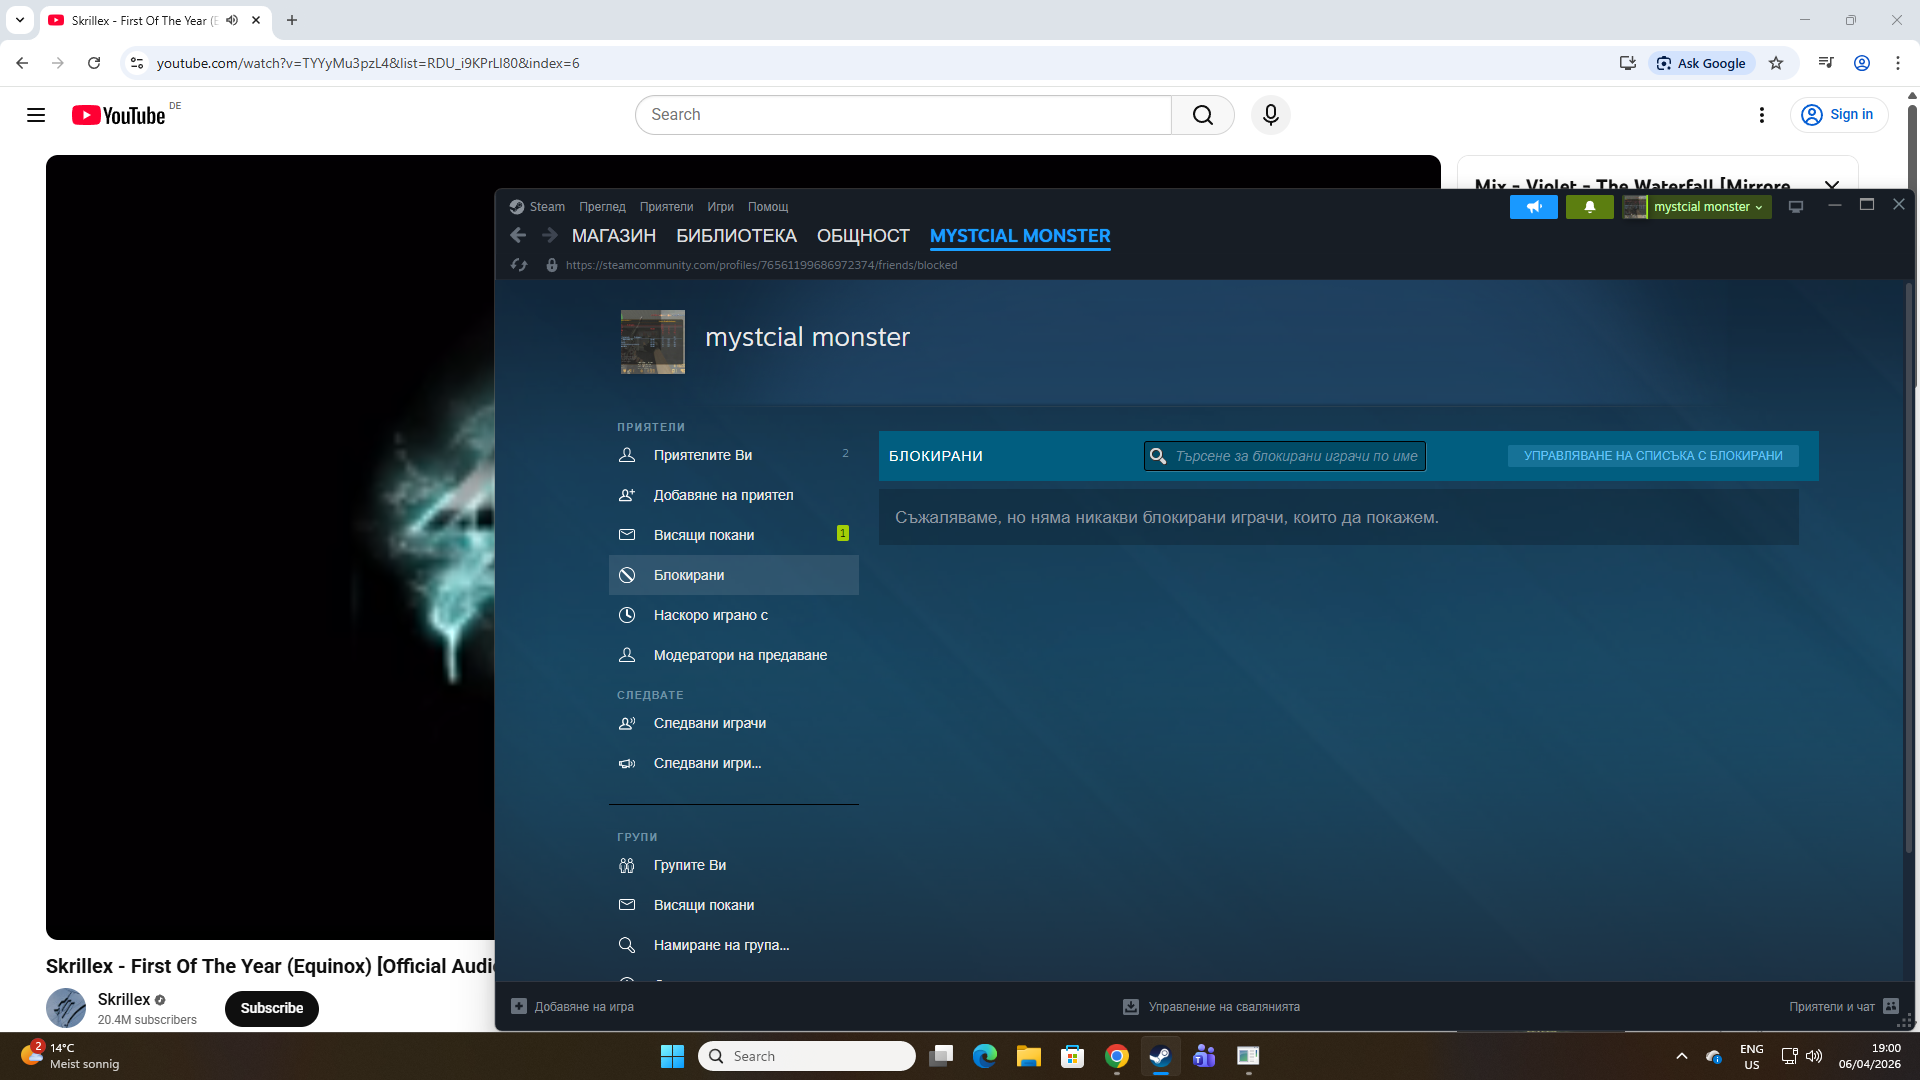The image size is (1920, 1080).
Task: Click the Steam announcements megaphone icon
Action: pyautogui.click(x=1533, y=207)
